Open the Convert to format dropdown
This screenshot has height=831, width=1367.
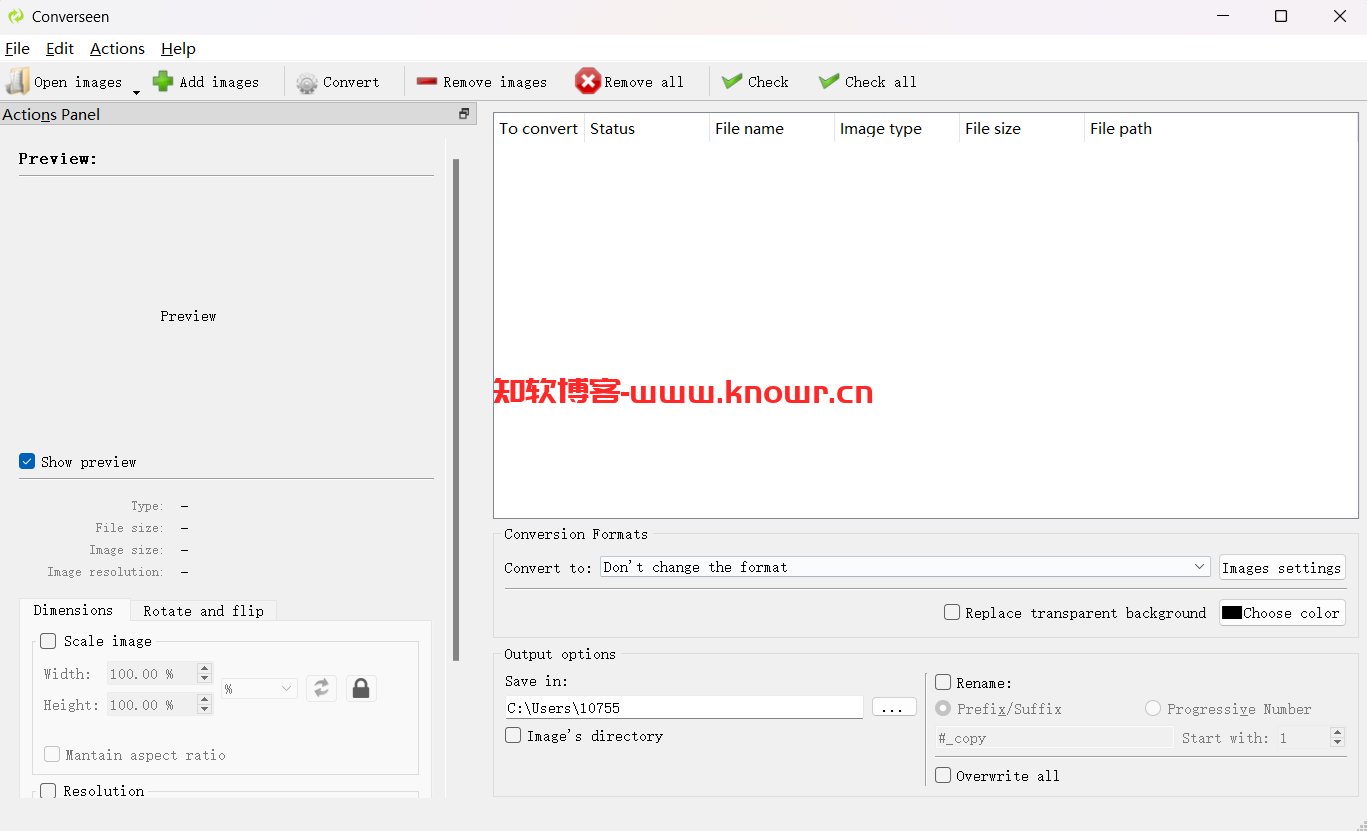(906, 567)
